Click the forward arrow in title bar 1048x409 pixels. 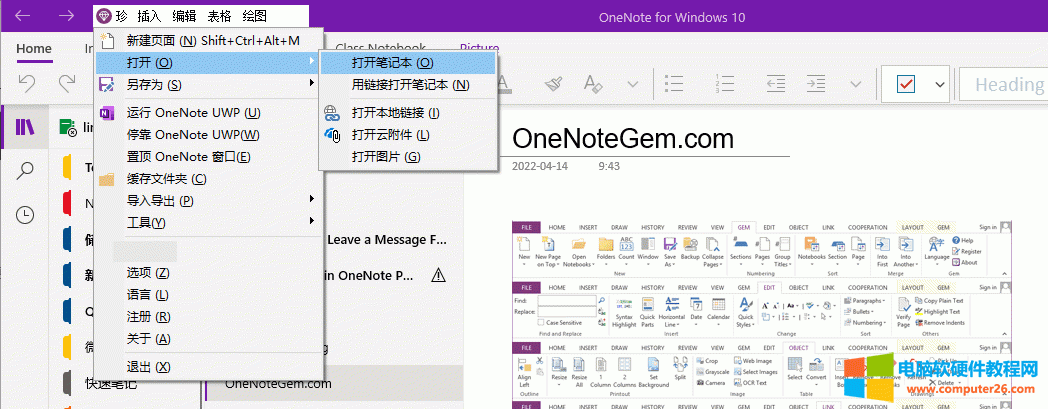point(66,15)
